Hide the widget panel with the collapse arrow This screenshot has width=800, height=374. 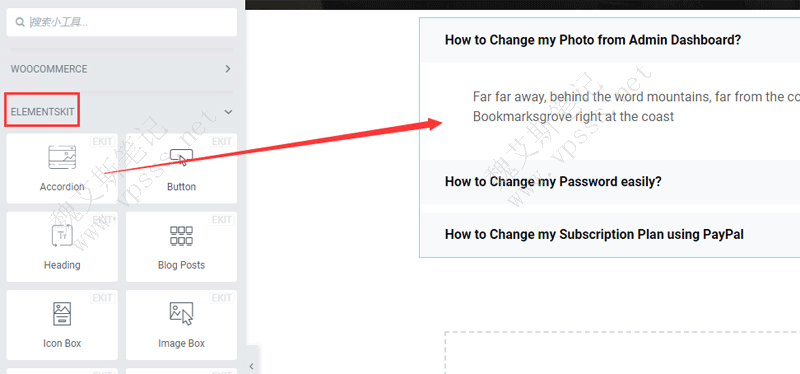pyautogui.click(x=252, y=366)
